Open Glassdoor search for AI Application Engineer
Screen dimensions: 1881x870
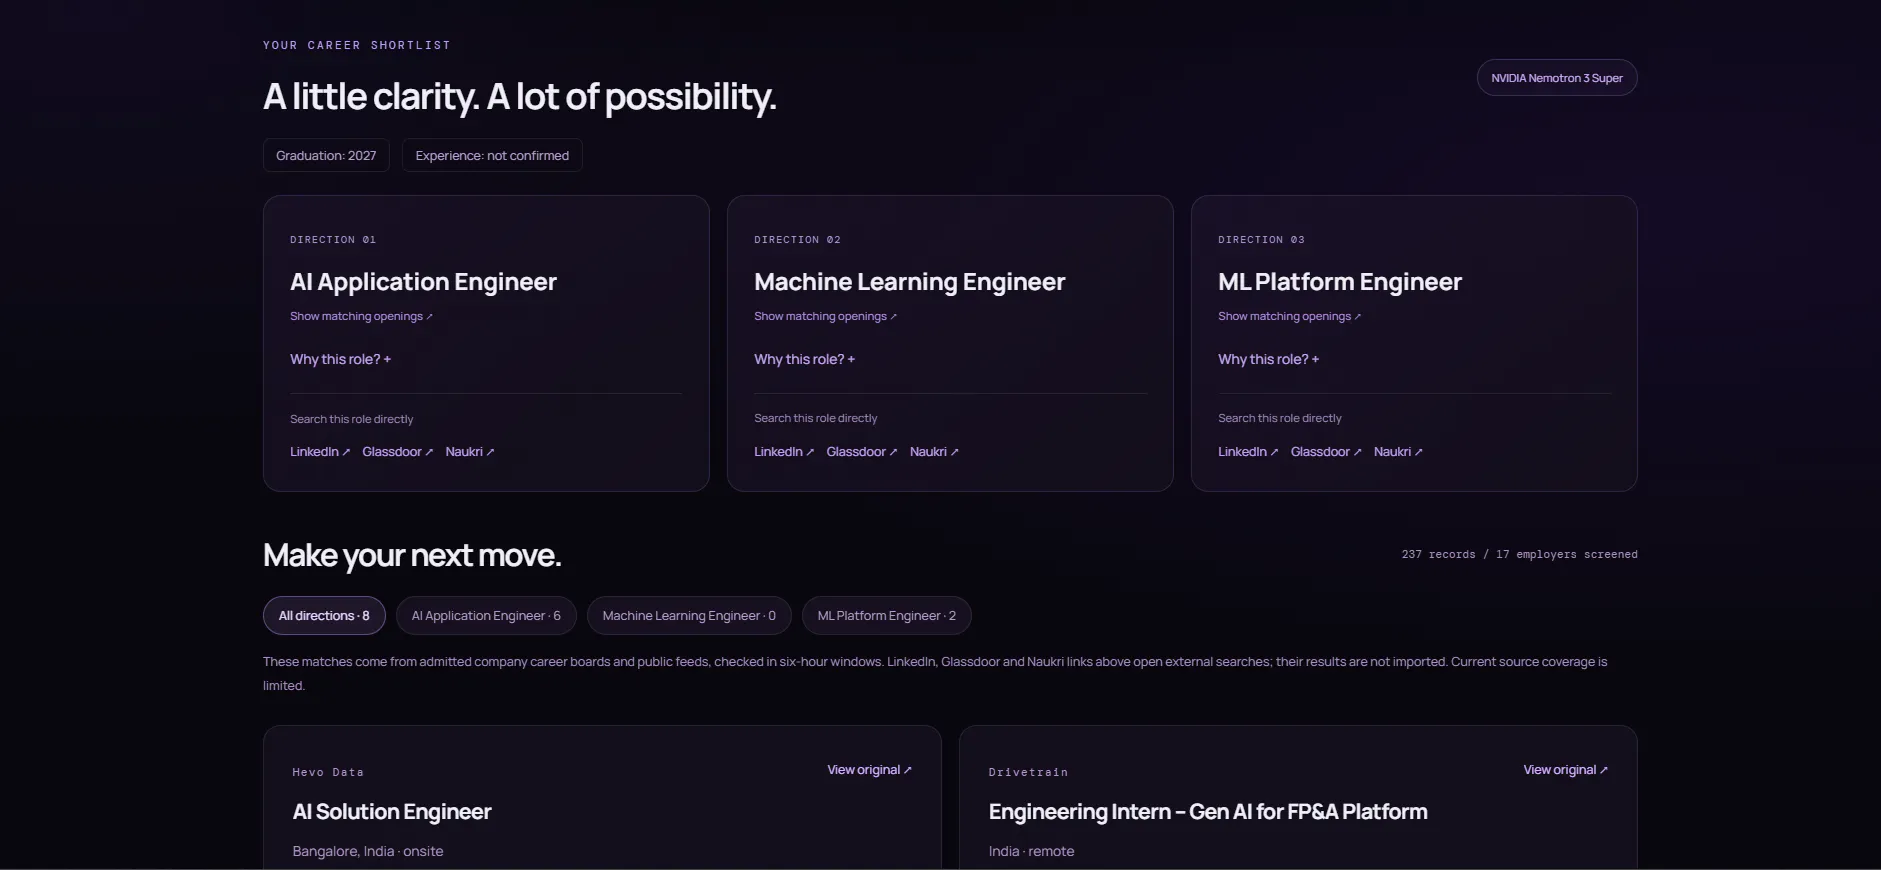397,452
